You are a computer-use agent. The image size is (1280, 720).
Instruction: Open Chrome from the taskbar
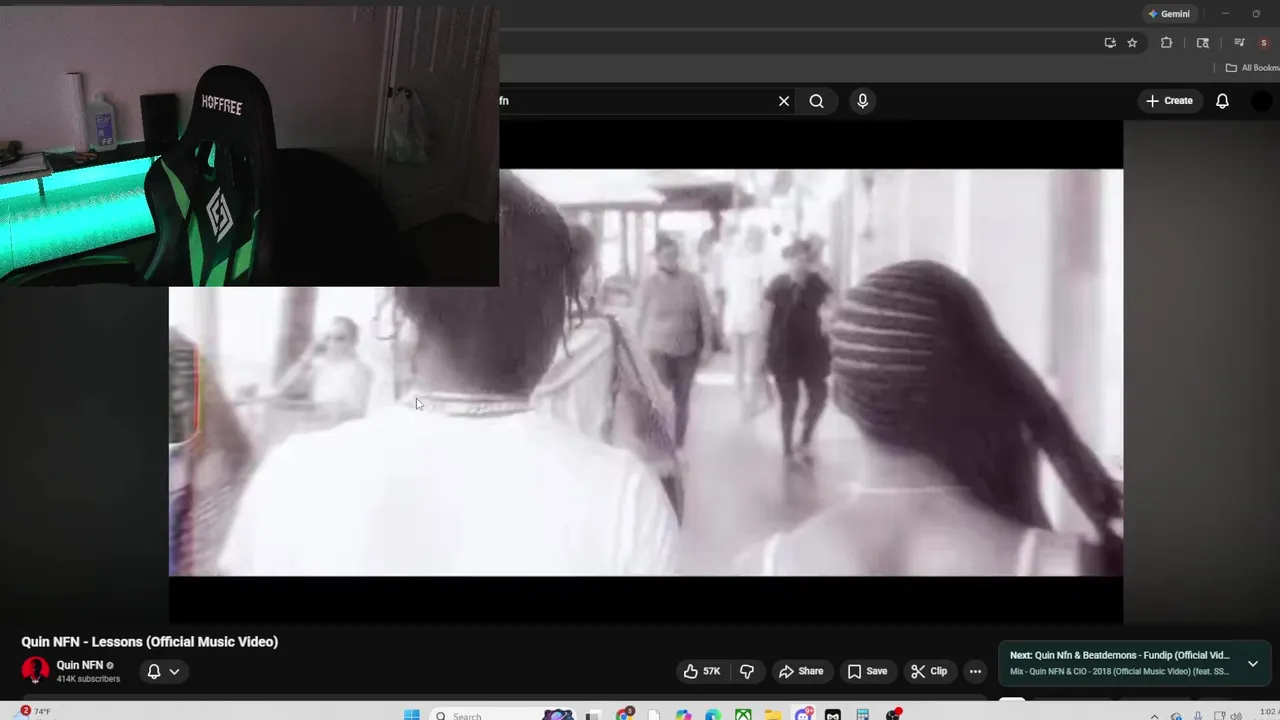pyautogui.click(x=624, y=714)
